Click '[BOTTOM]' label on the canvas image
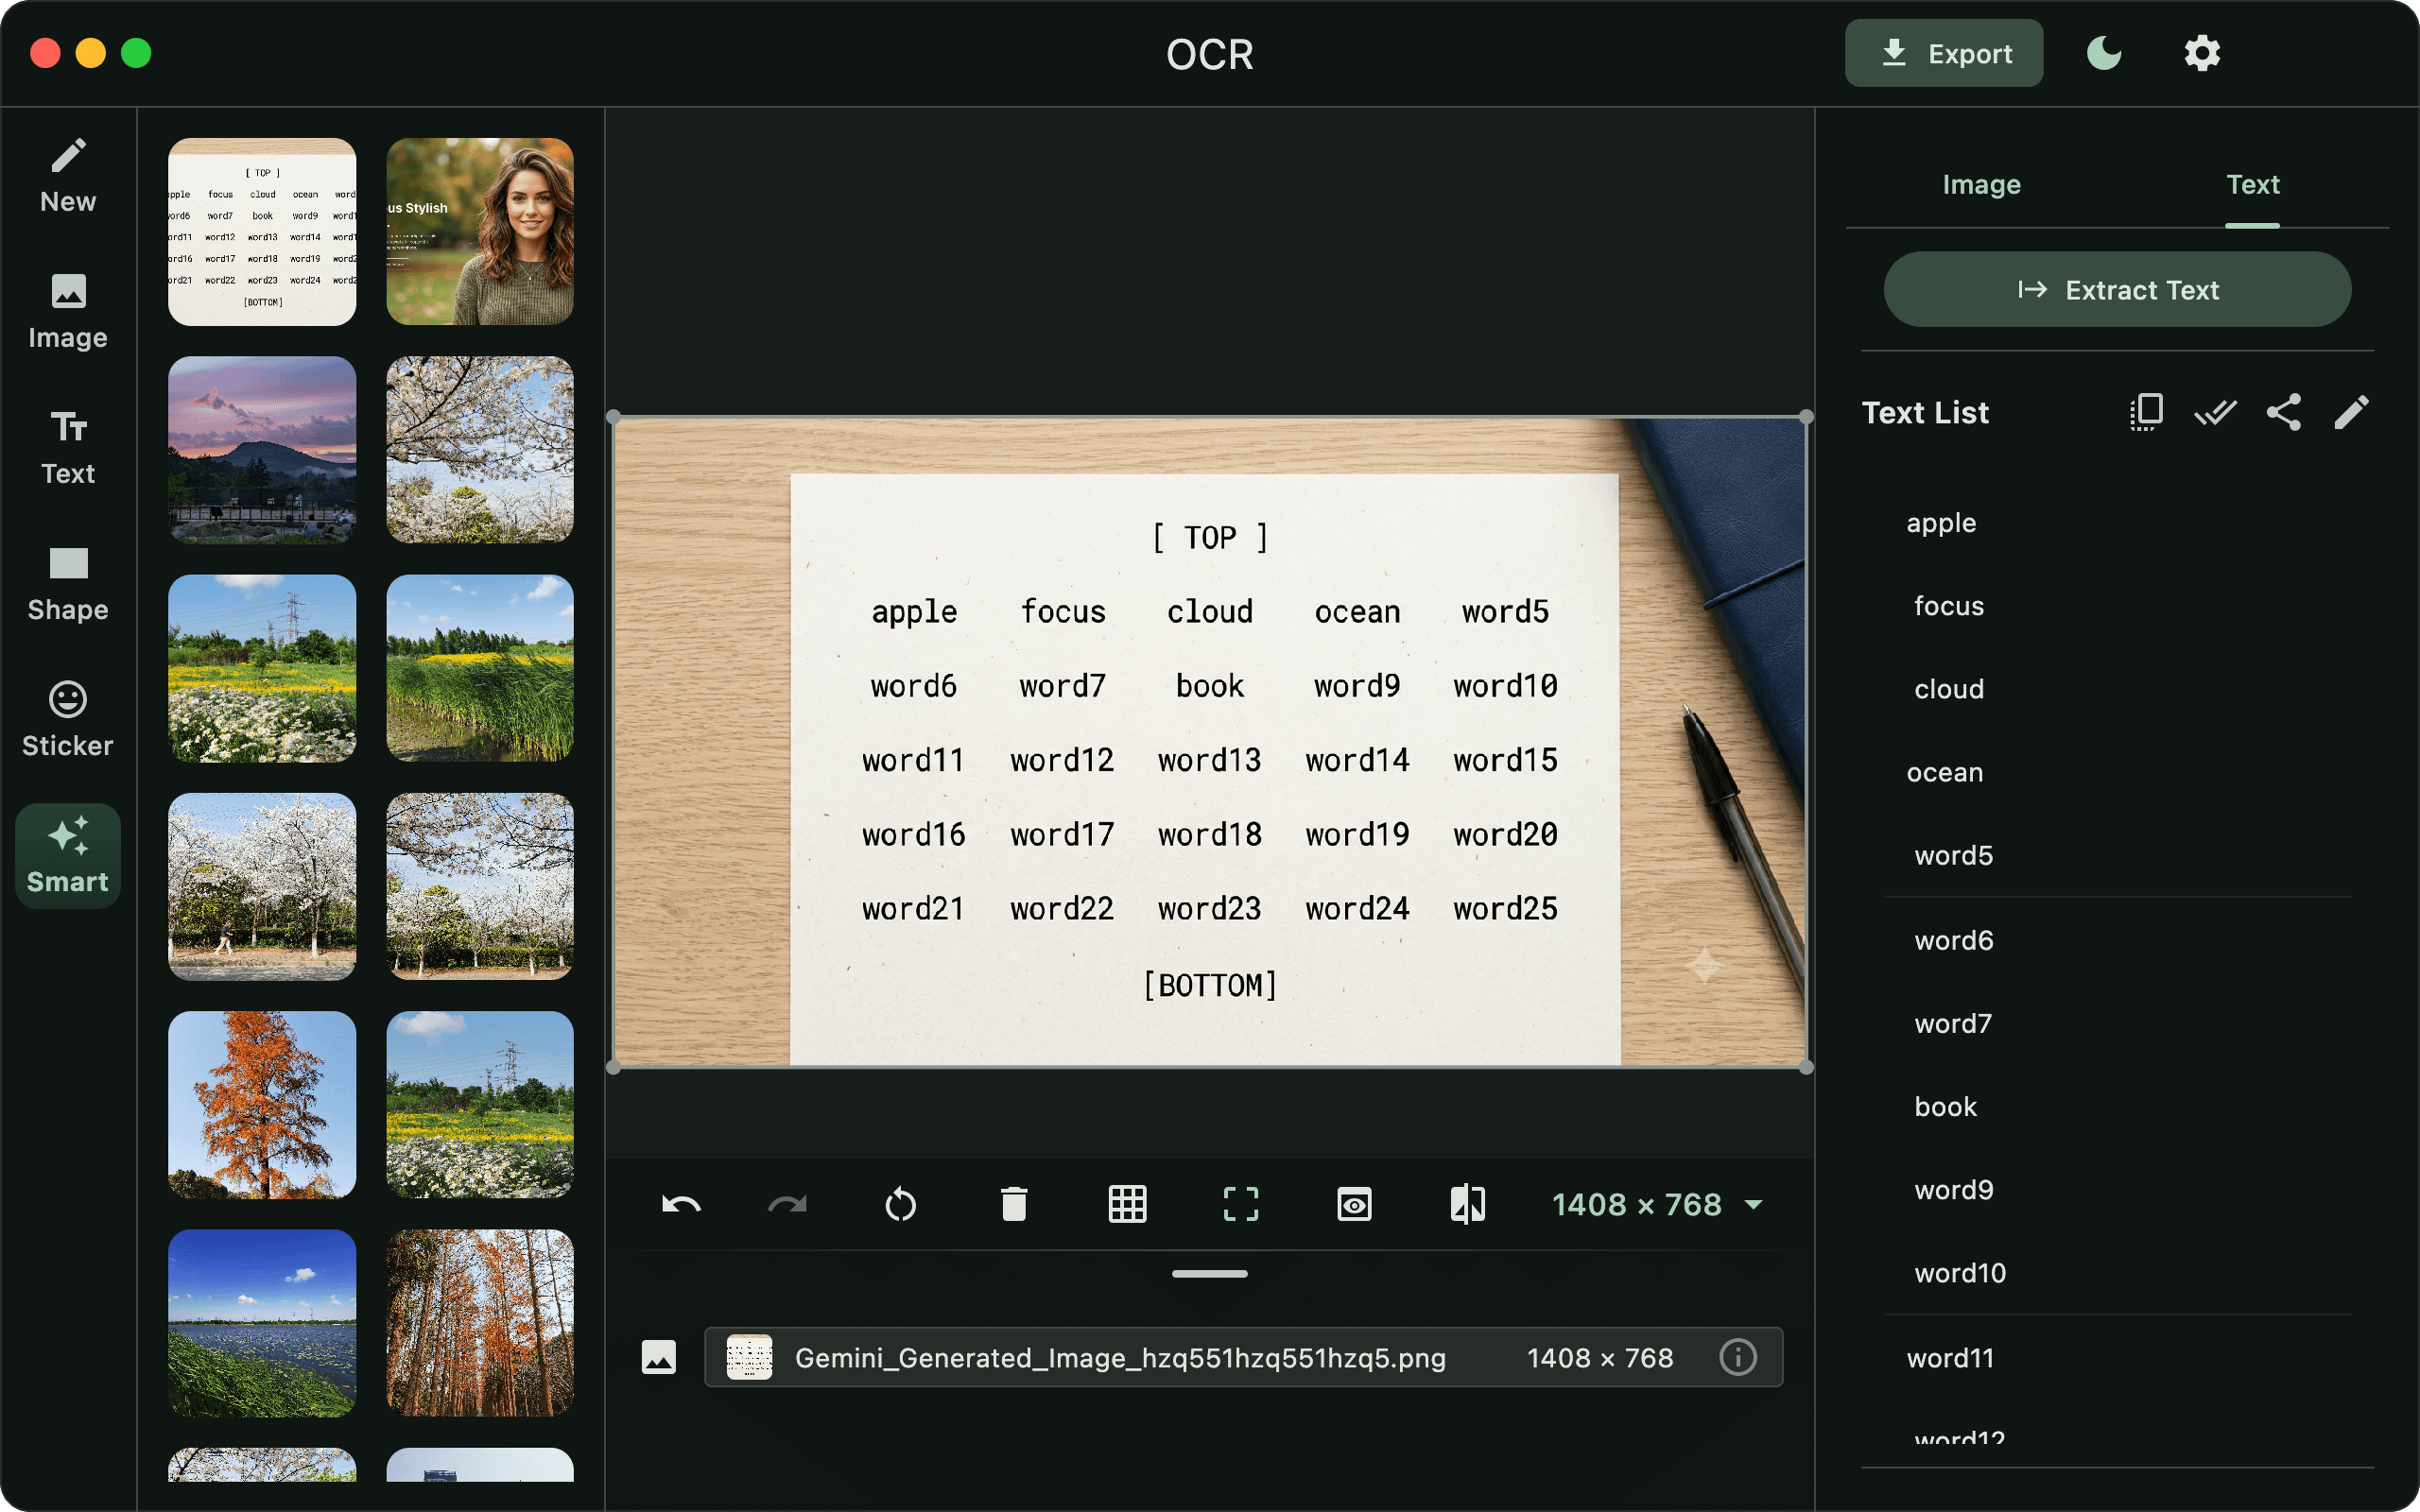This screenshot has height=1512, width=2420. (1209, 985)
